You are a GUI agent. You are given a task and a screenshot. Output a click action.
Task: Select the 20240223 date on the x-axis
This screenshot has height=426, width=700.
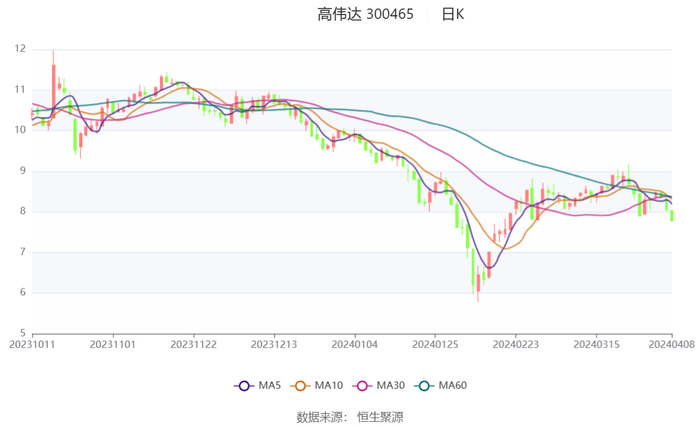515,344
